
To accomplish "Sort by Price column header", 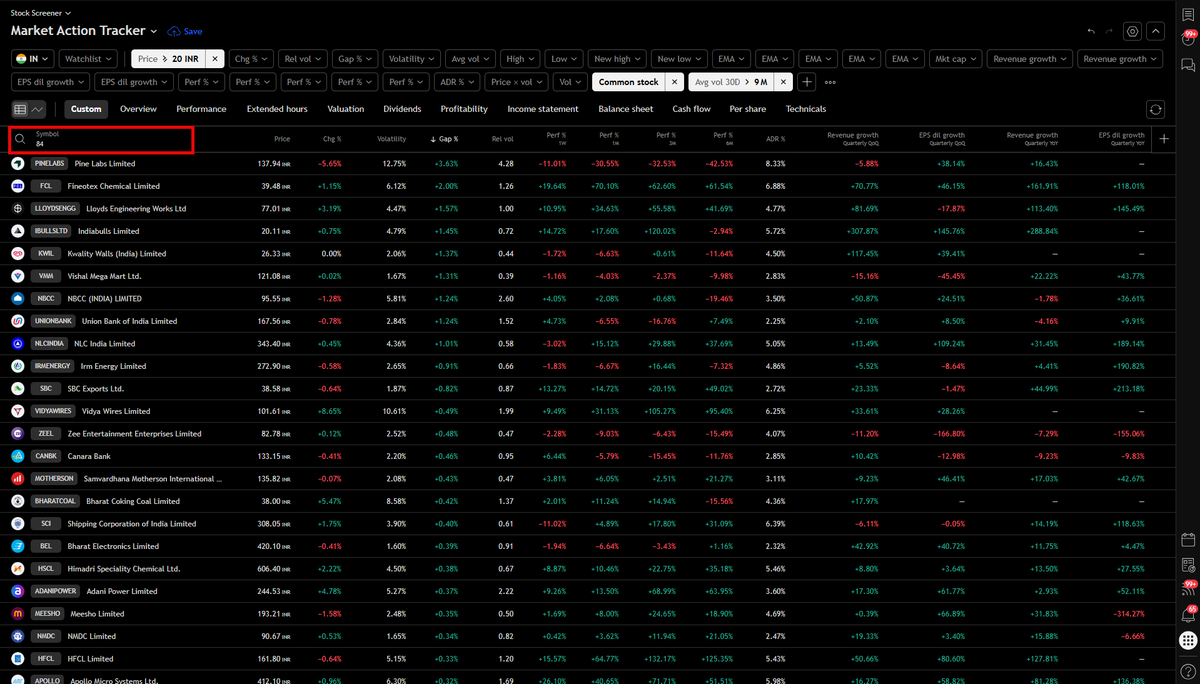I will click(x=283, y=139).
